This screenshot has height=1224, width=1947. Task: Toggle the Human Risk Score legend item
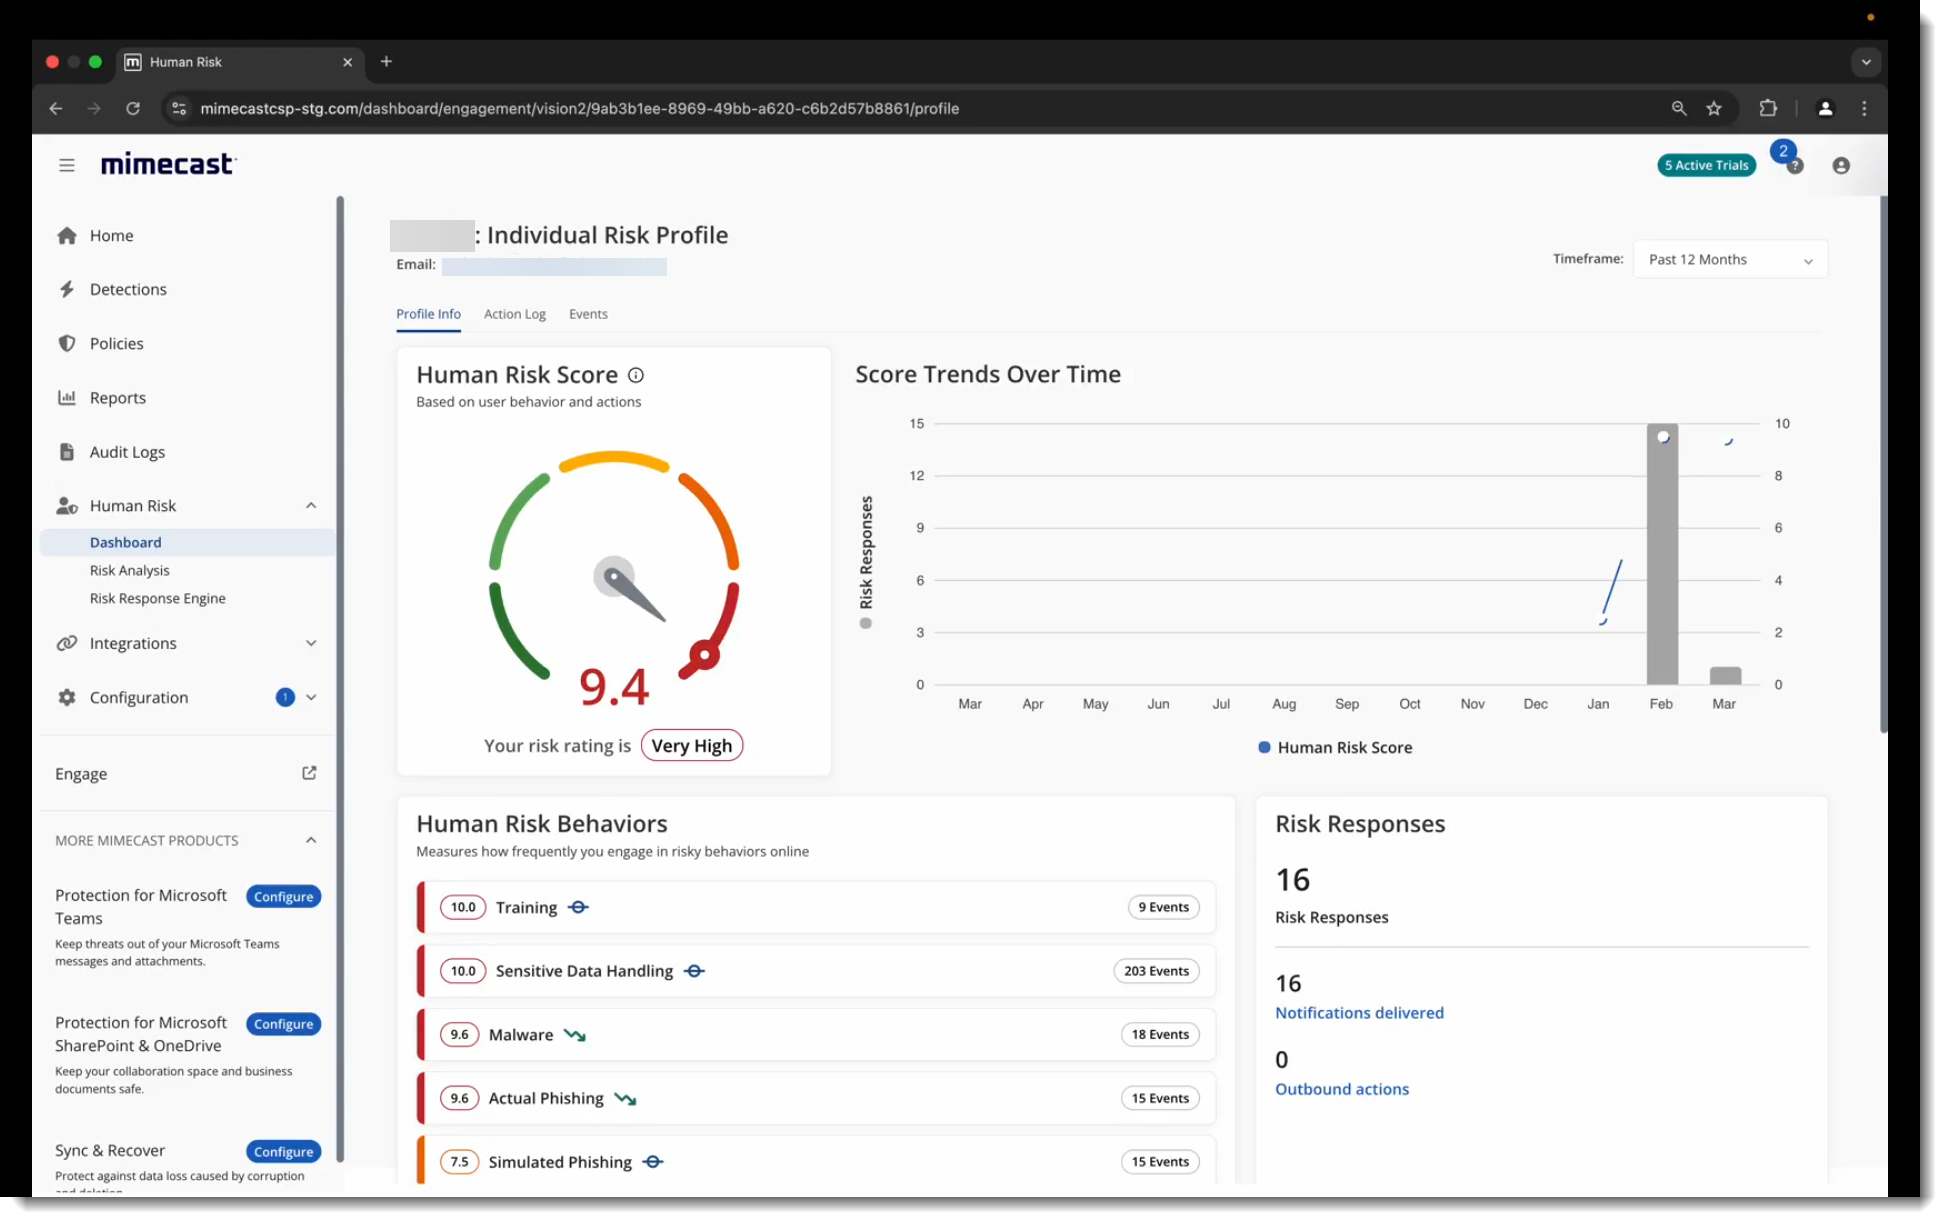(x=1334, y=747)
